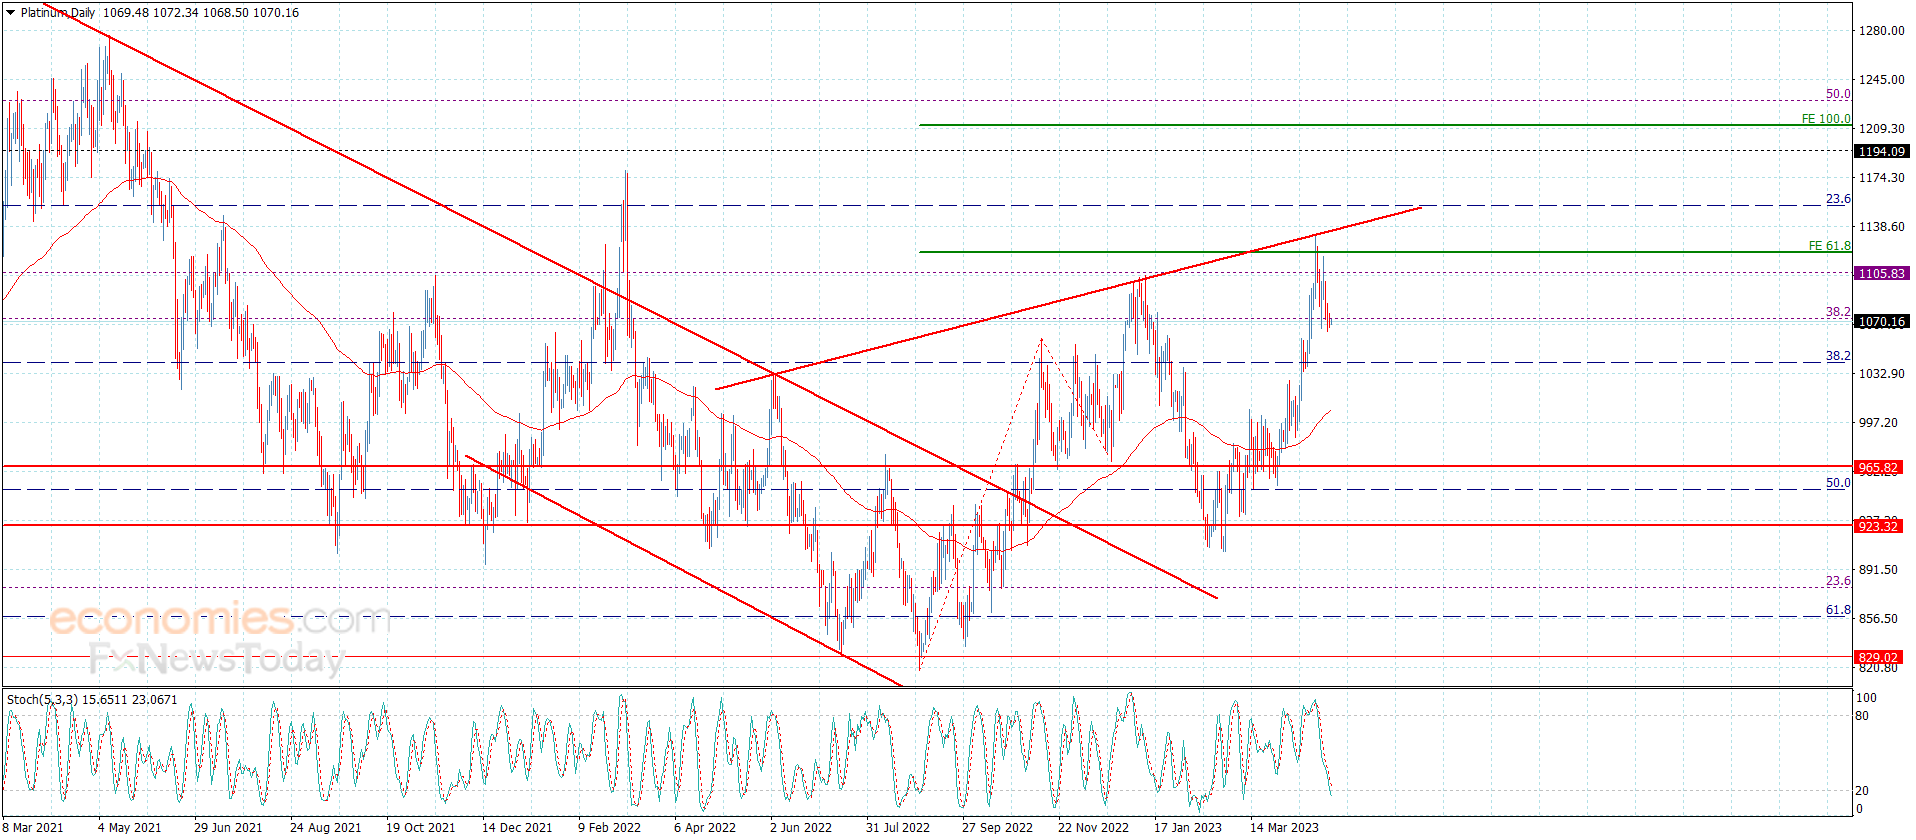Open the chart dropdown arrow beside Platinum,Daily

pos(10,13)
